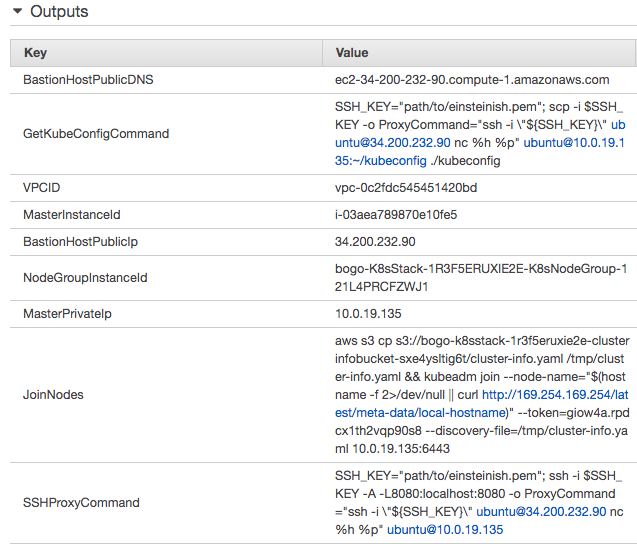The height and width of the screenshot is (554, 637).
Task: Open ubuntu@34.200.232.90 link in SSHProxyCommand
Action: click(541, 512)
